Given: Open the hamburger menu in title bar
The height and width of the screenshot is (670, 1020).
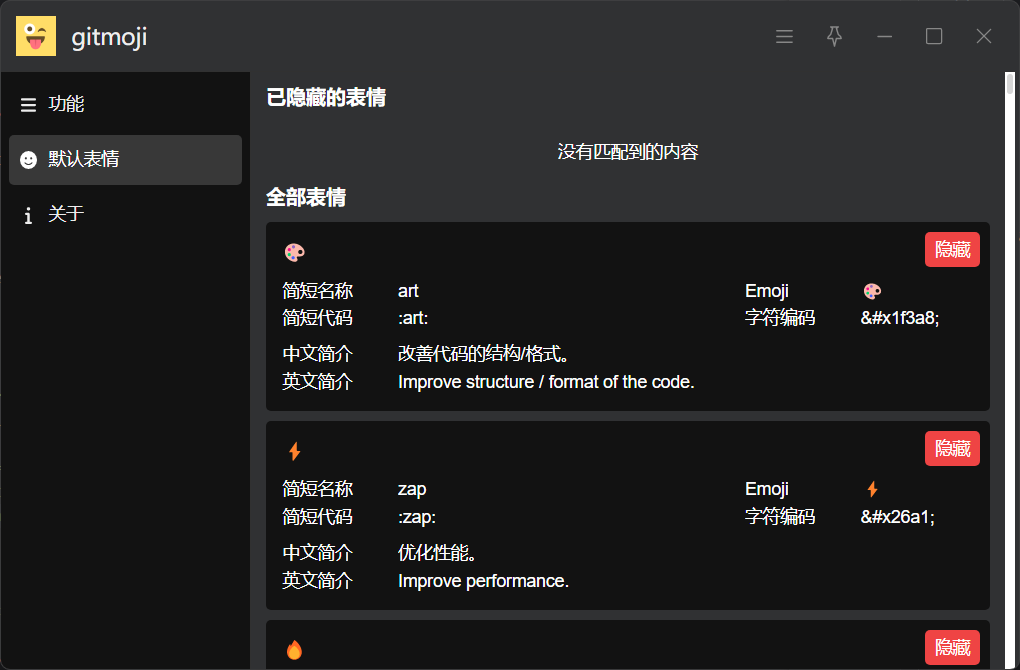Looking at the screenshot, I should click(x=785, y=36).
